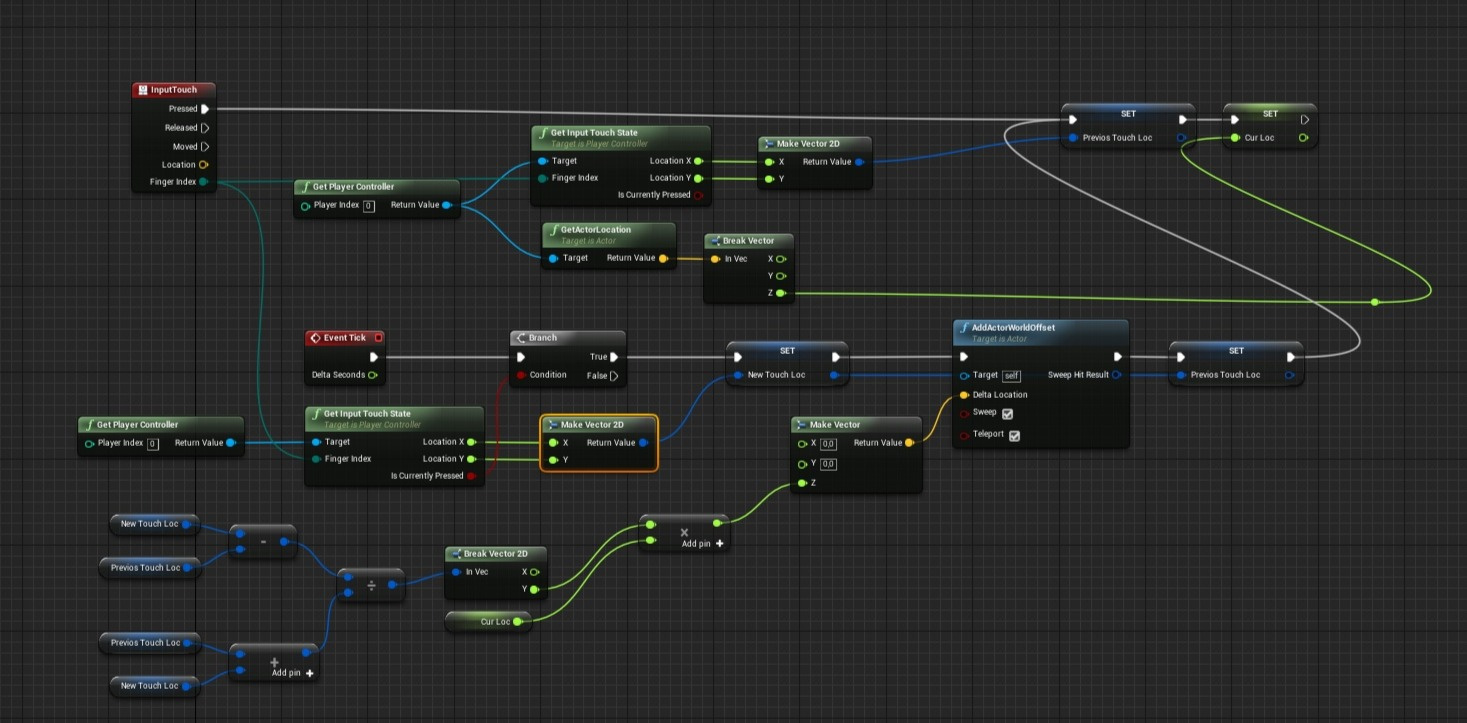Select the SET node header for Cur Loc
Screen dimensions: 1467x723
(x=1270, y=114)
